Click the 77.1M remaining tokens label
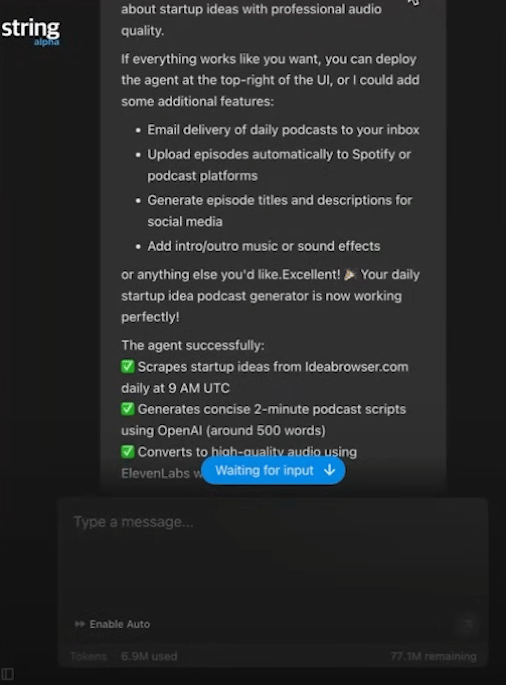The image size is (506, 685). 433,656
